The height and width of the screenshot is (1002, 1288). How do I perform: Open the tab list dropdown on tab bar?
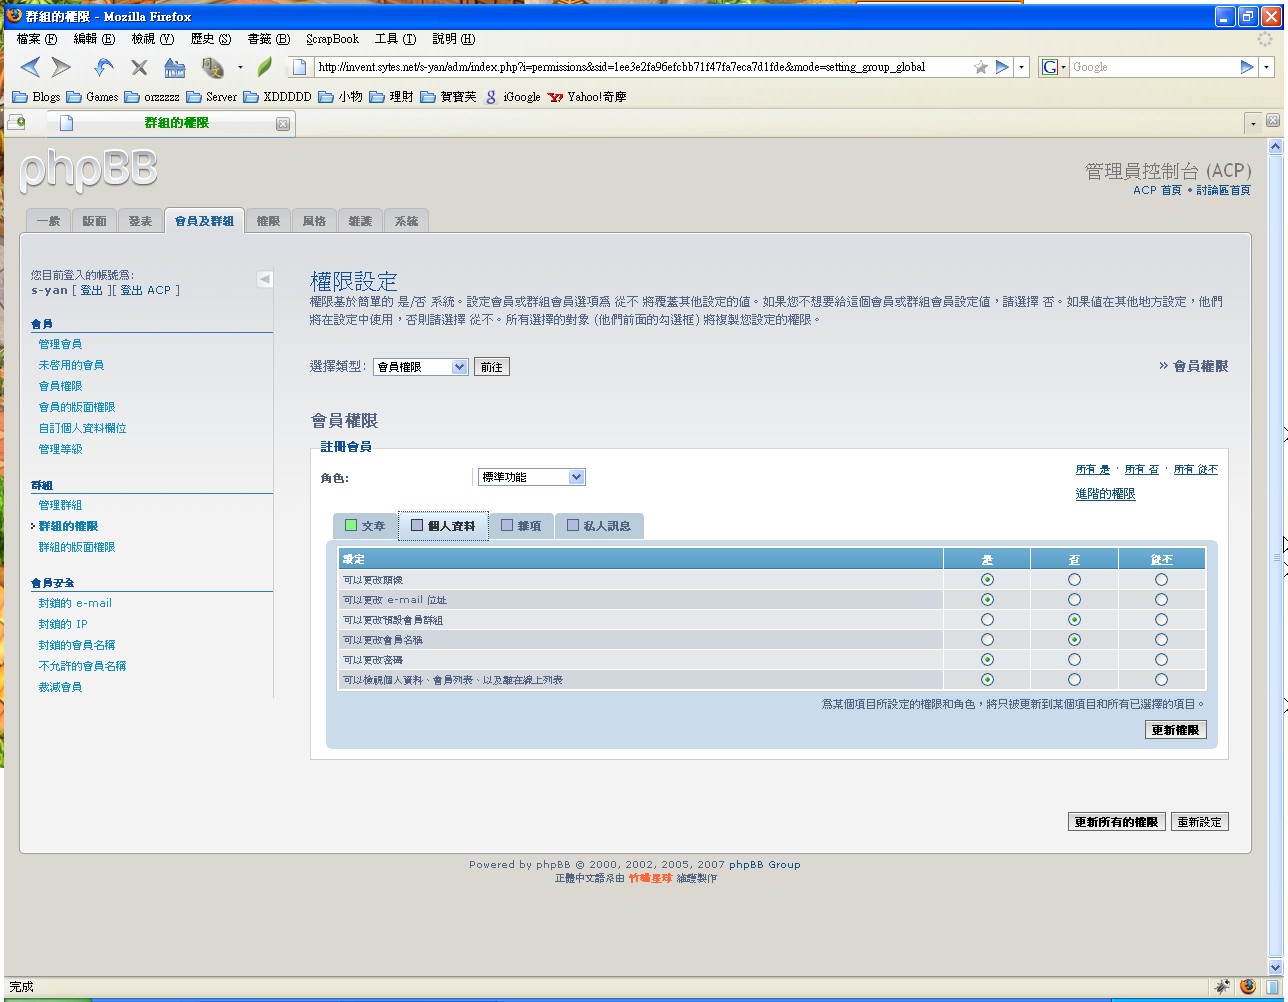pos(1252,123)
